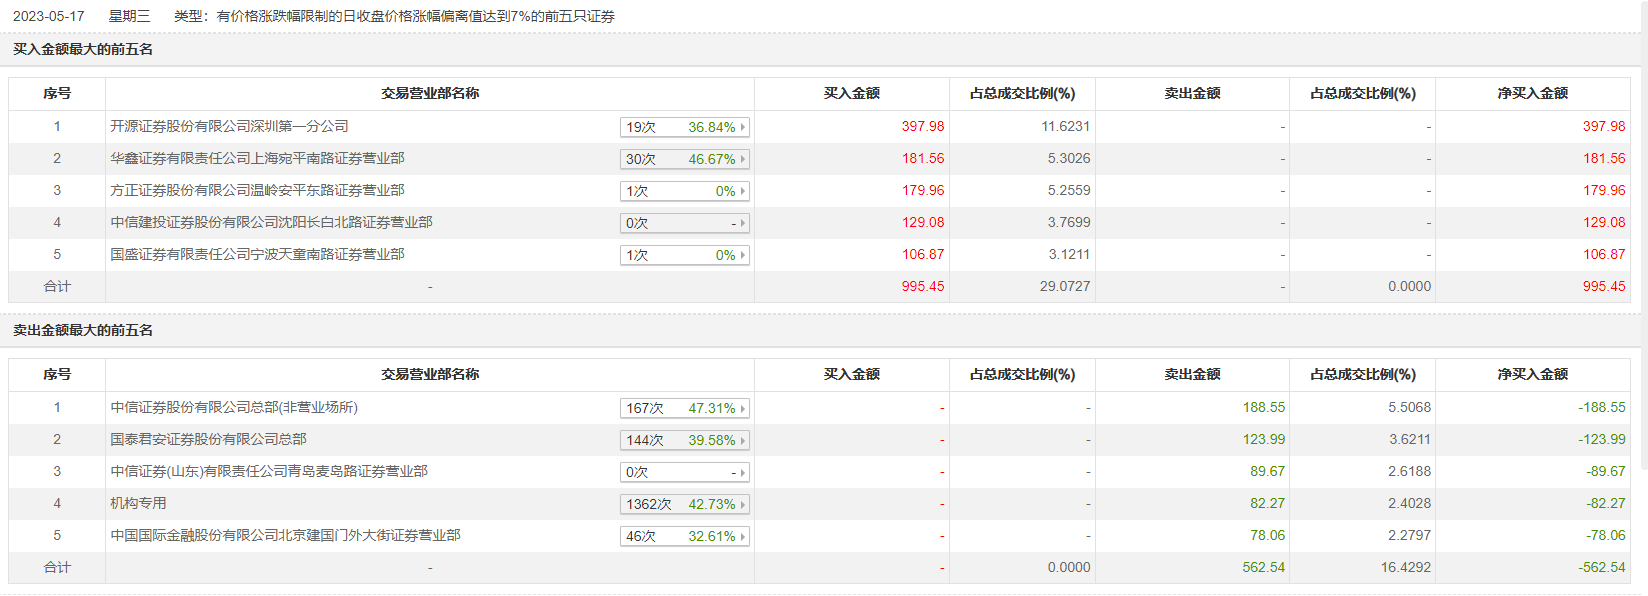Expand the 1362次 42.73% stats box
The image size is (1648, 596).
[x=742, y=504]
